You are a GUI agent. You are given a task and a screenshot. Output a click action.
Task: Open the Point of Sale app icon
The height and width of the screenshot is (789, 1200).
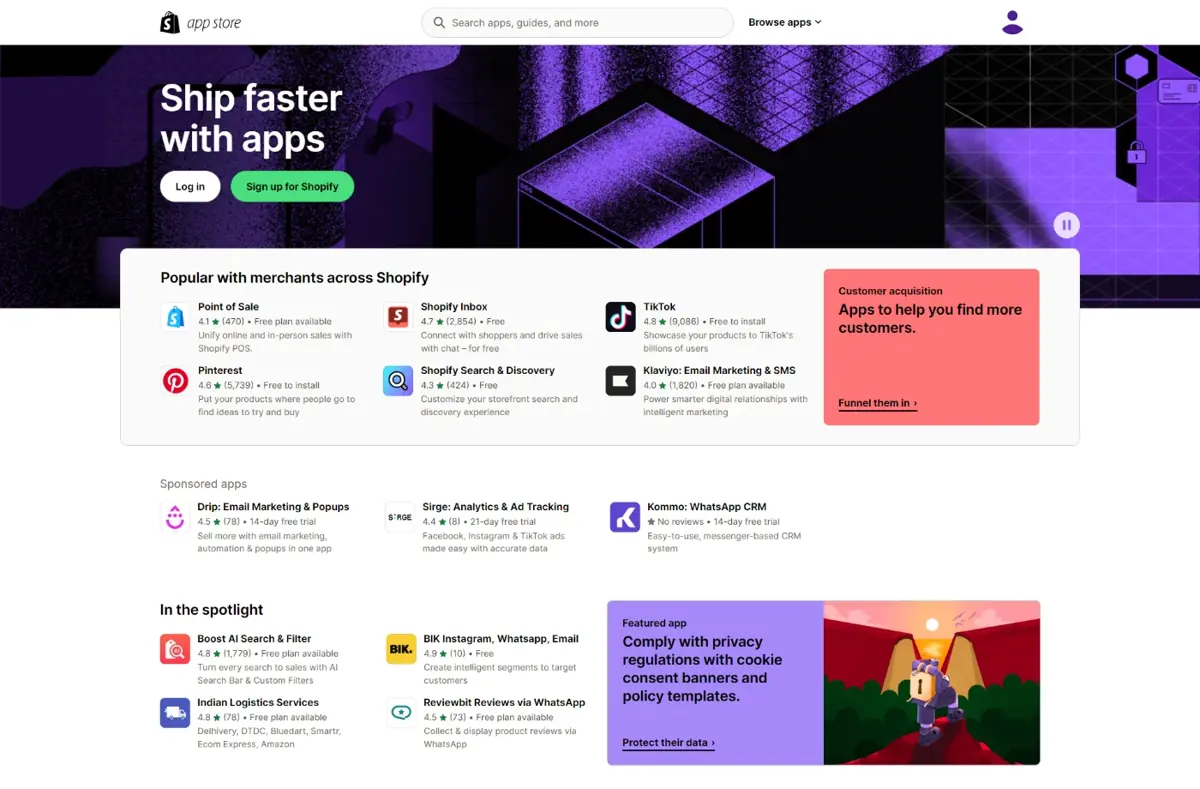[175, 317]
